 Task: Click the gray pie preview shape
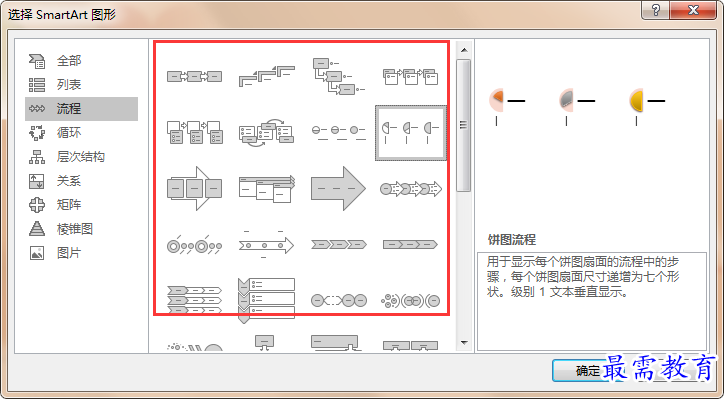point(567,100)
